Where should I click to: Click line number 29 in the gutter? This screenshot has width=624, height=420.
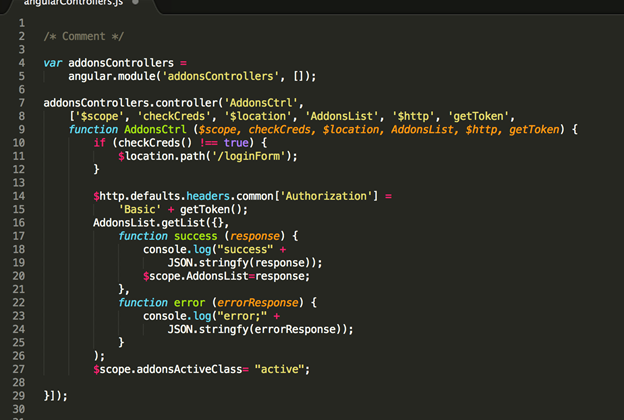pos(19,396)
